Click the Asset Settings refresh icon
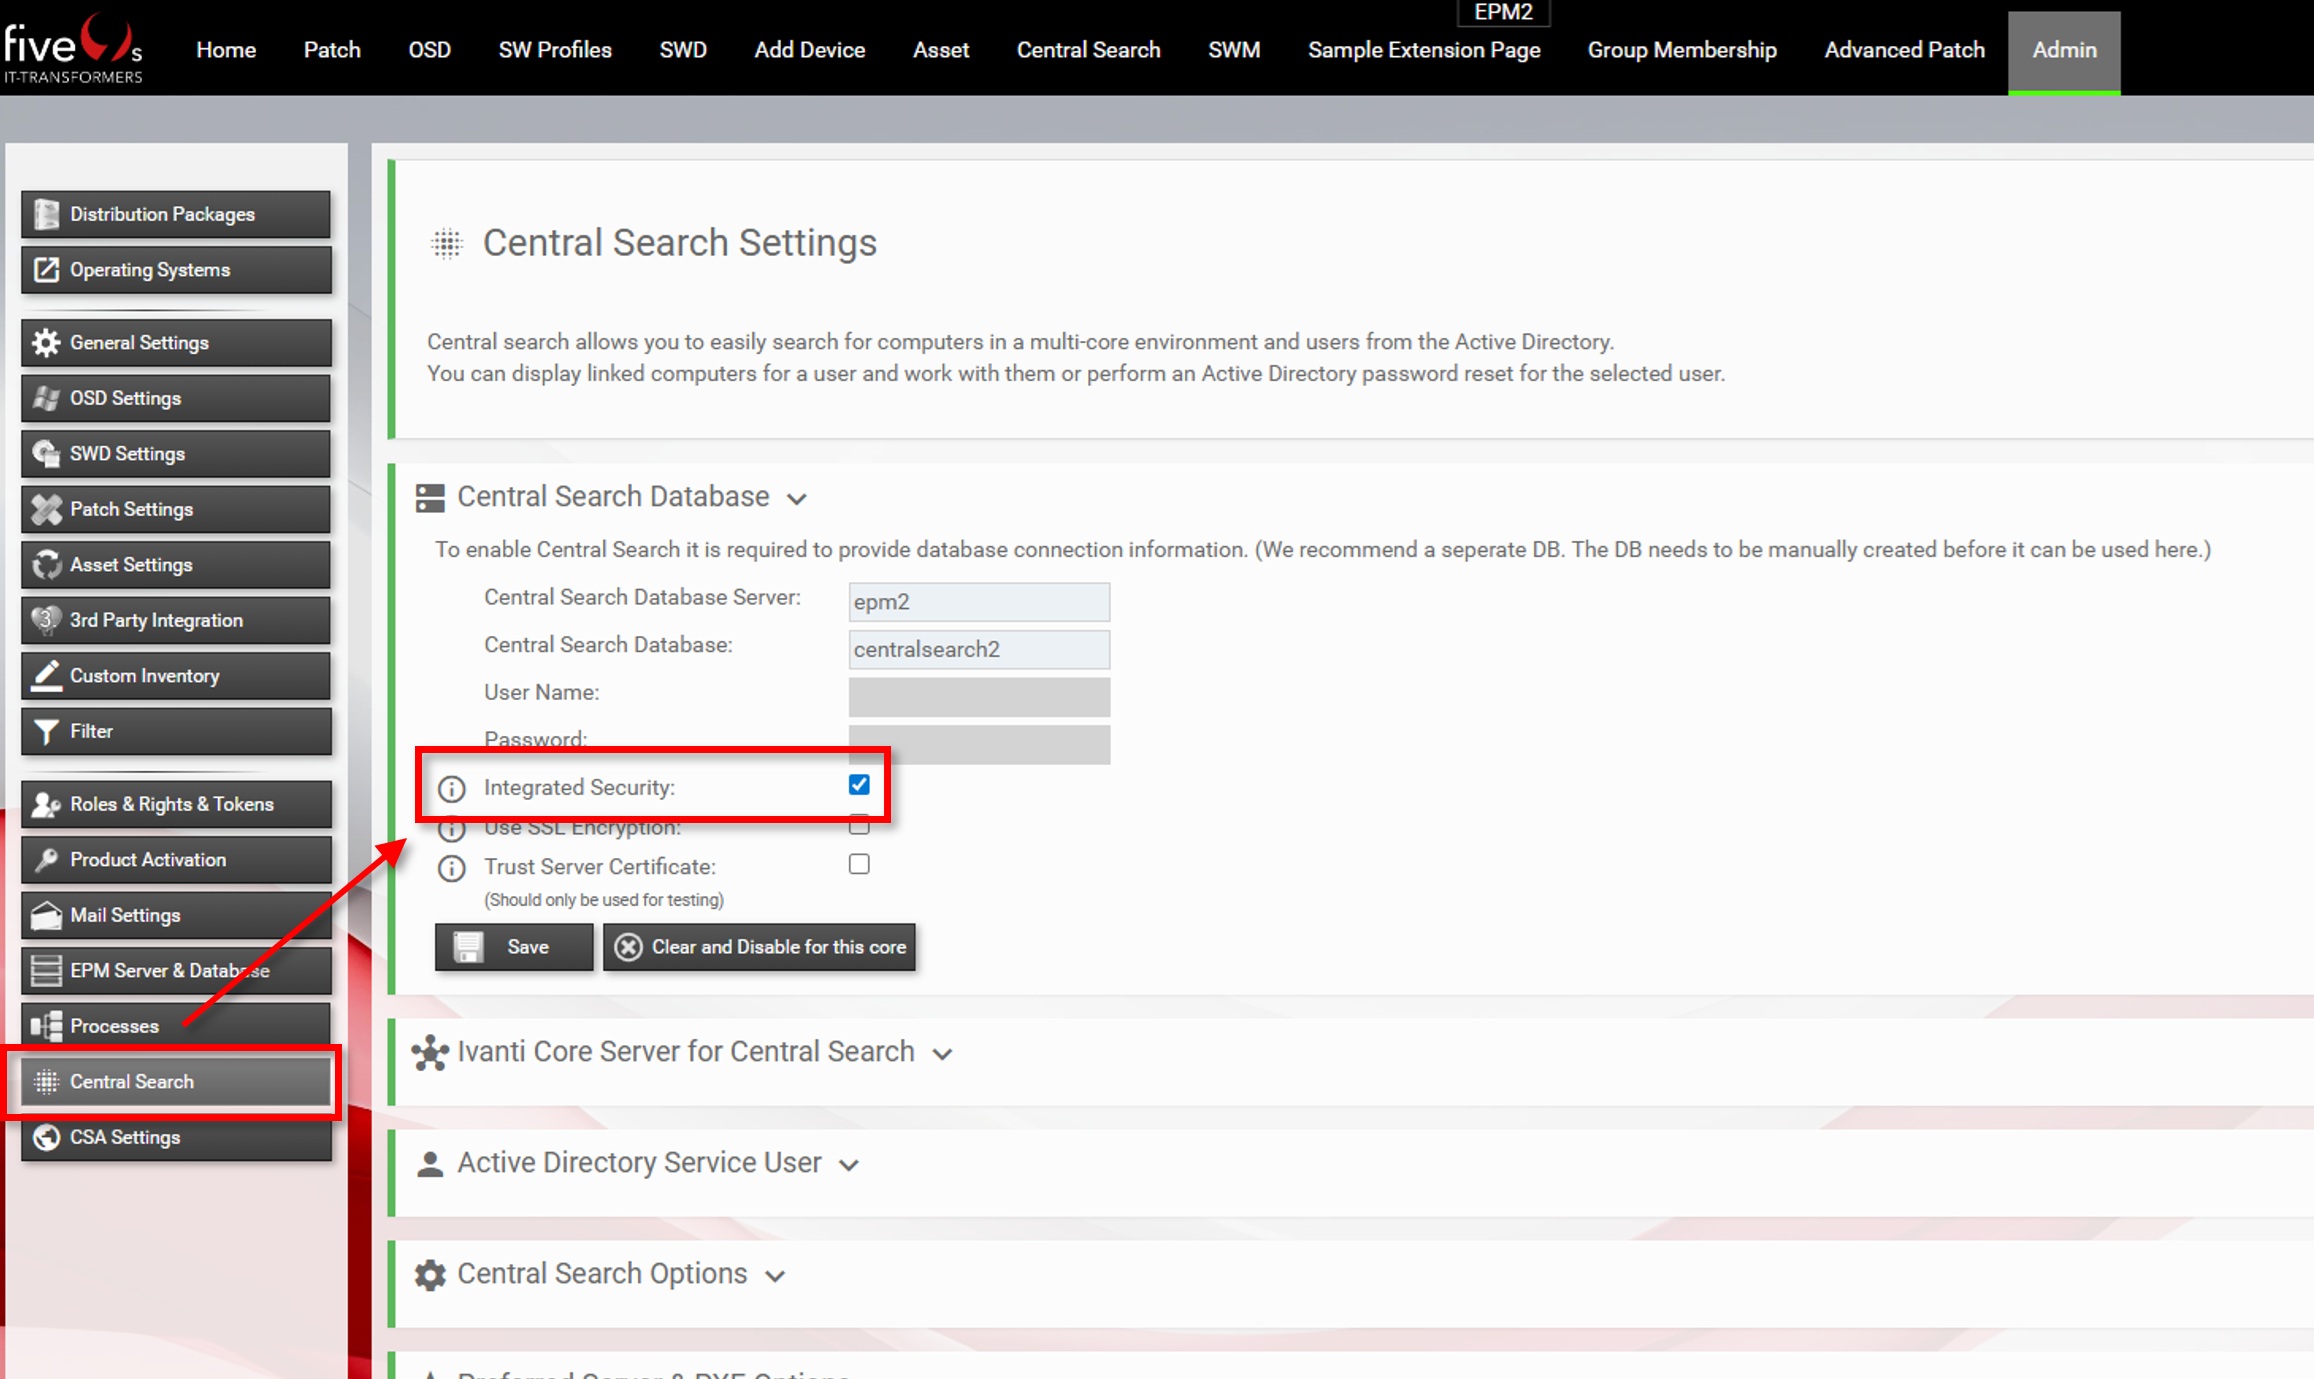This screenshot has height=1379, width=2314. click(46, 565)
